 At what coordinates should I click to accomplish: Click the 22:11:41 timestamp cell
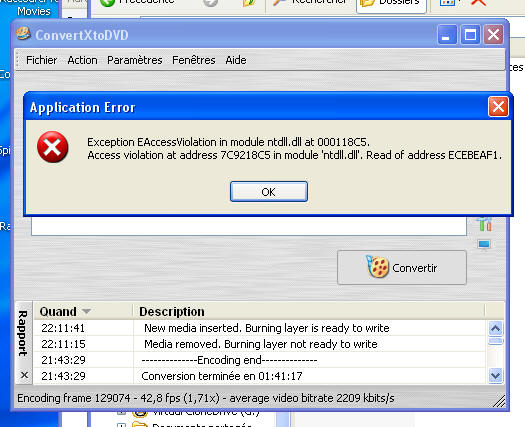pos(63,328)
